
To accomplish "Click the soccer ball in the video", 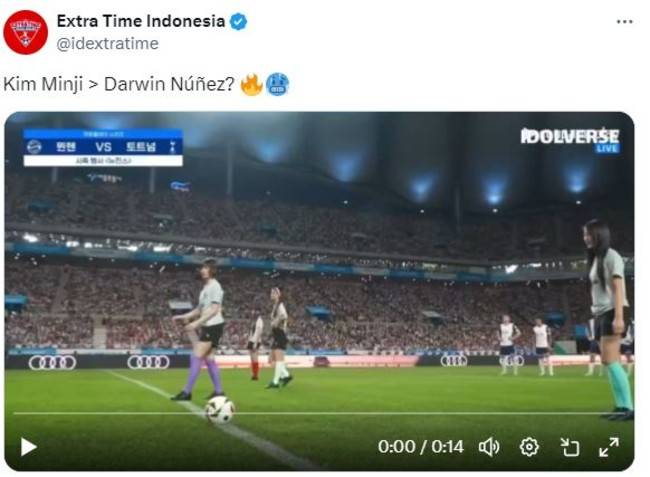I will pos(220,410).
